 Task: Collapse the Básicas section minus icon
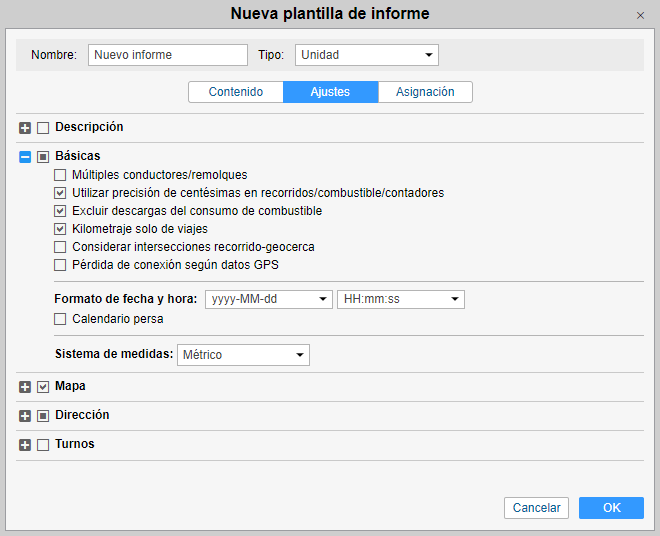[x=25, y=157]
